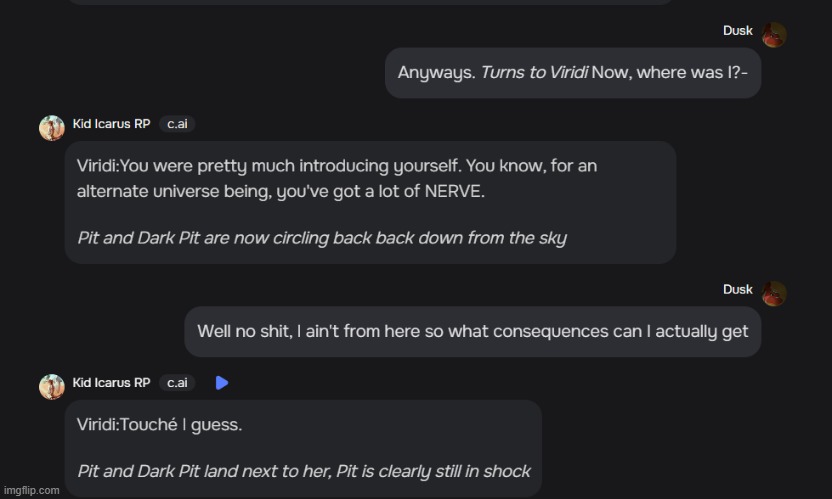Click the Dusk username above the Anyways message
Viewport: 832px width, 499px height.
point(738,31)
